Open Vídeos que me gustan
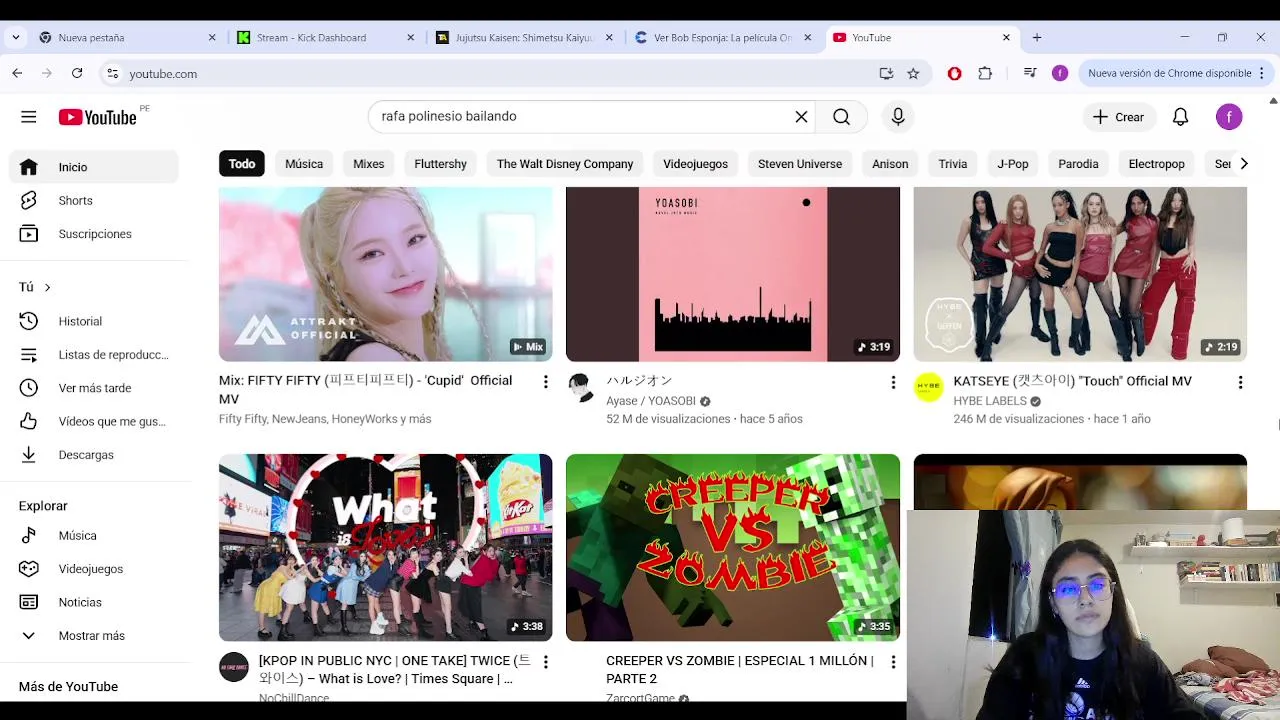Screen dimensions: 1280x720 pos(94,421)
